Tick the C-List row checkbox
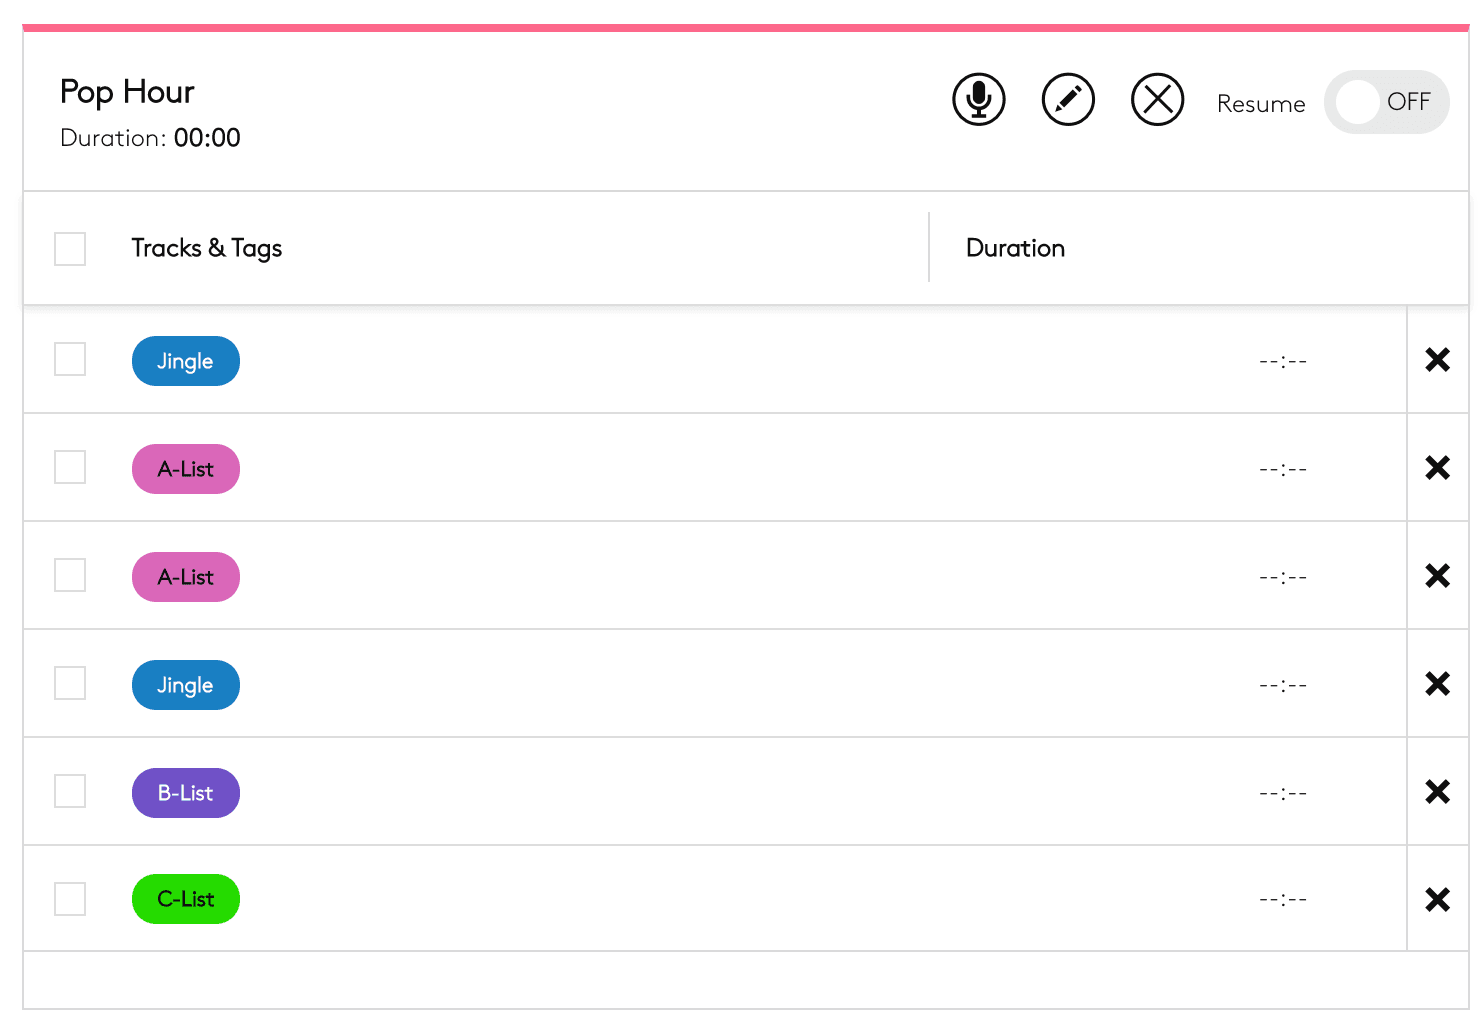This screenshot has width=1482, height=1022. (x=70, y=899)
